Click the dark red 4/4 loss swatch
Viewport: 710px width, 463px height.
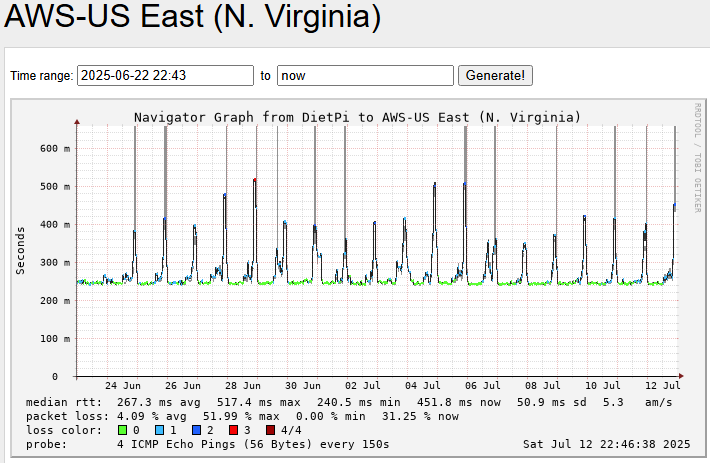click(x=270, y=430)
